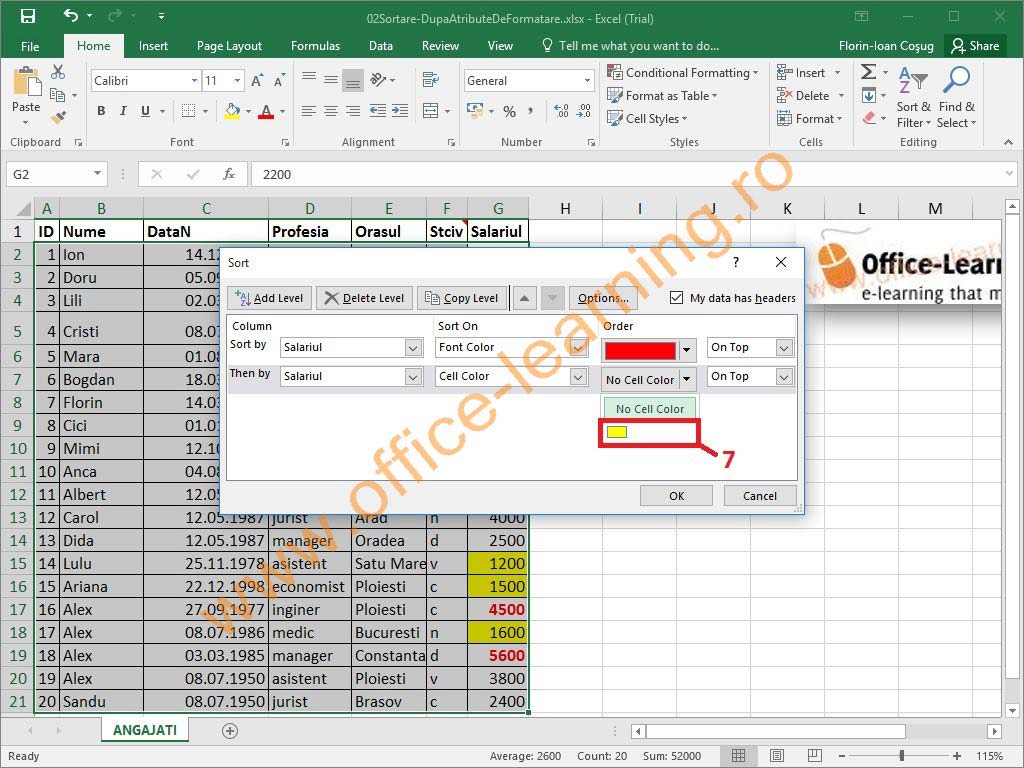Click the Paste clipboard icon
Image resolution: width=1024 pixels, height=768 pixels.
26,82
